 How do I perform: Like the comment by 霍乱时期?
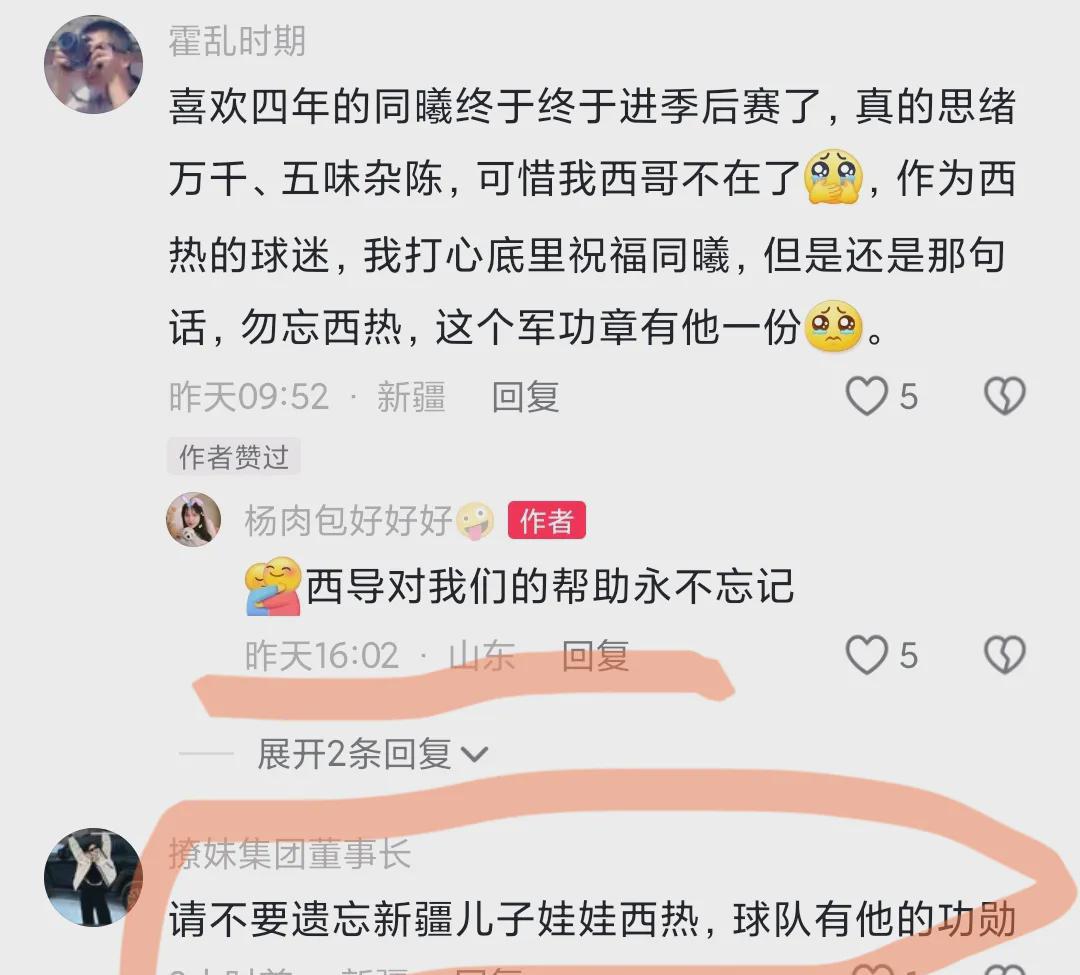click(866, 396)
